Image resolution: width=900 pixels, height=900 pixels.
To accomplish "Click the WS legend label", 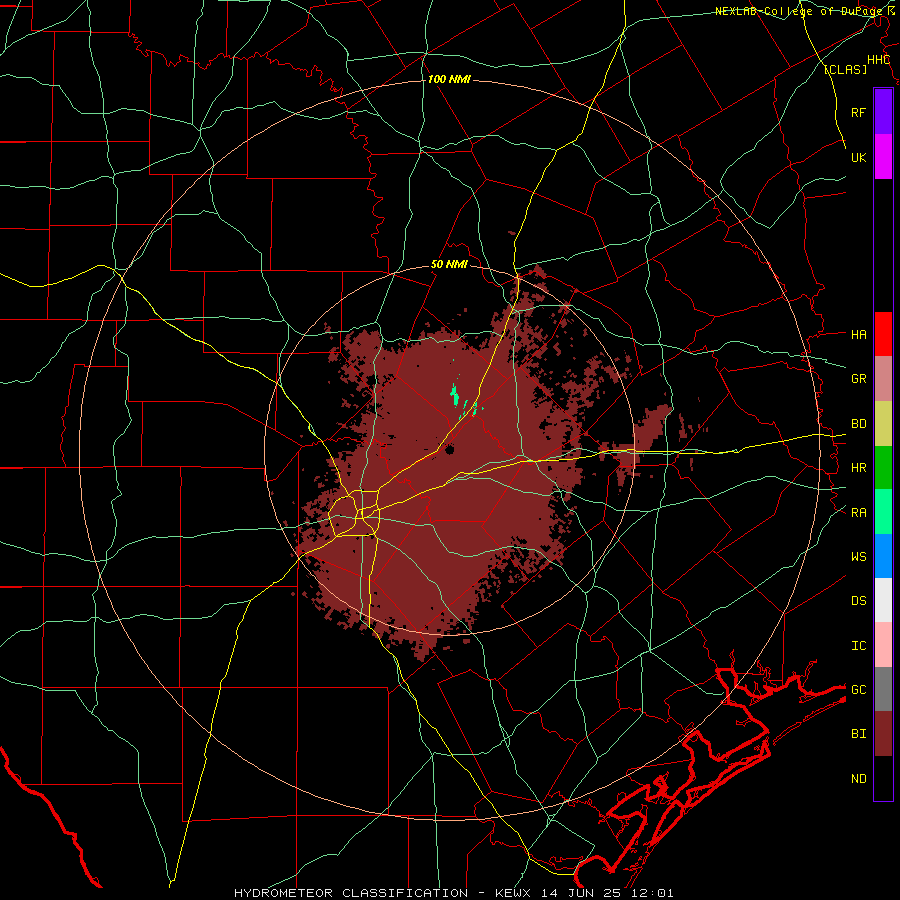I will pyautogui.click(x=858, y=556).
